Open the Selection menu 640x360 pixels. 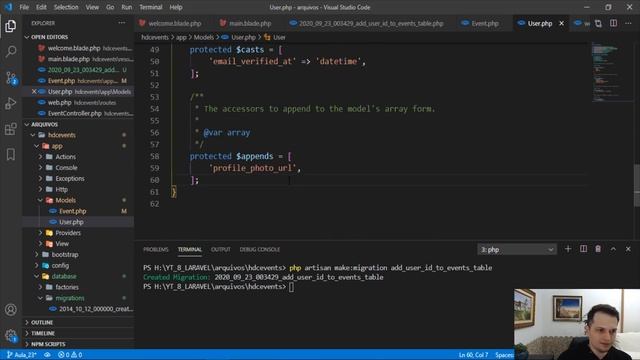(x=66, y=7)
